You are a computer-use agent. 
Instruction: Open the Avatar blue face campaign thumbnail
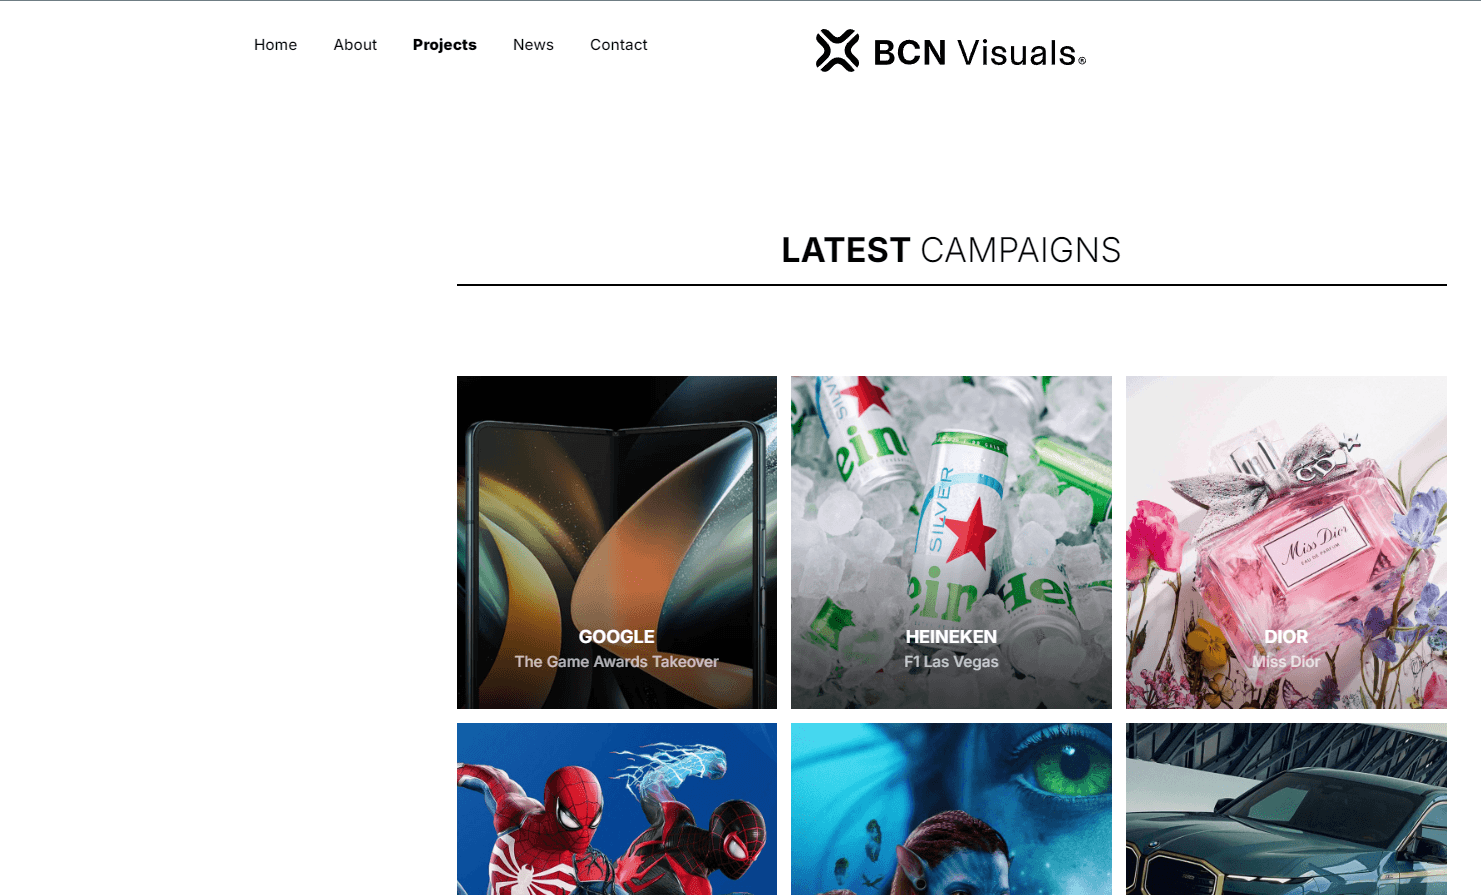951,809
